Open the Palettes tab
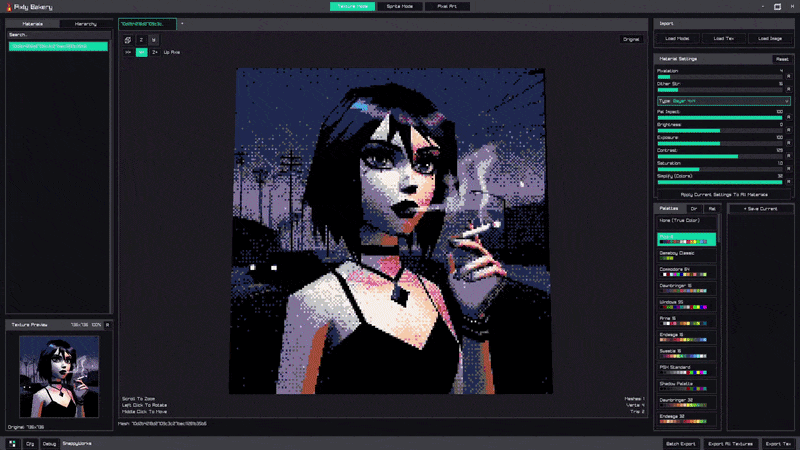 click(x=669, y=209)
